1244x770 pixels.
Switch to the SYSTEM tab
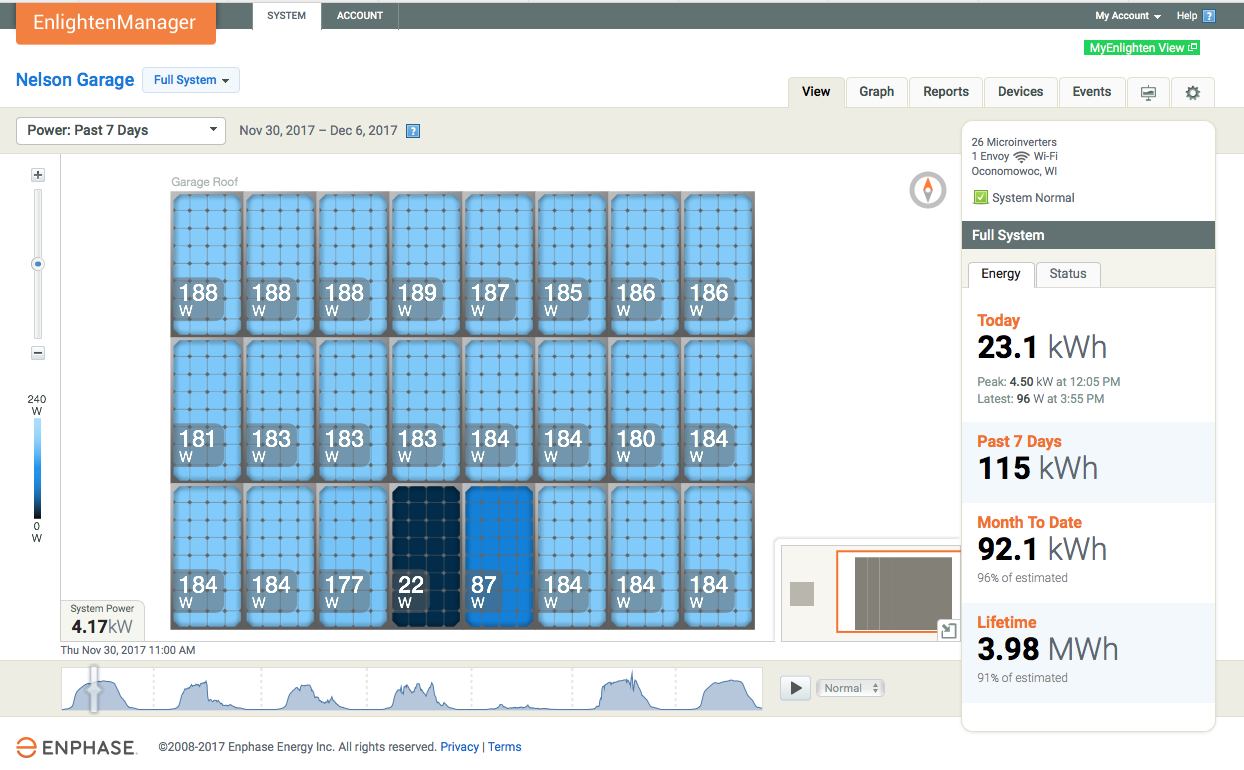(286, 16)
